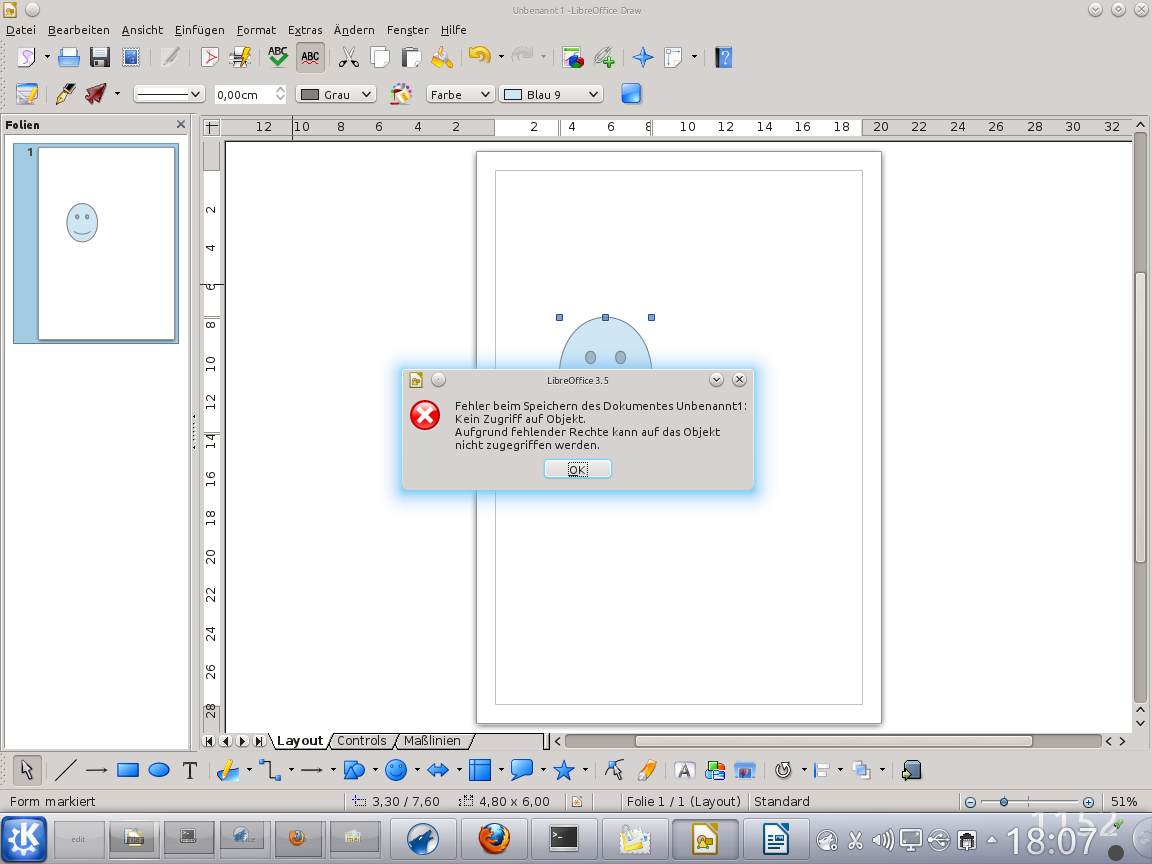The image size is (1152, 864).
Task: Toggle Edit Points mode
Action: tap(613, 770)
